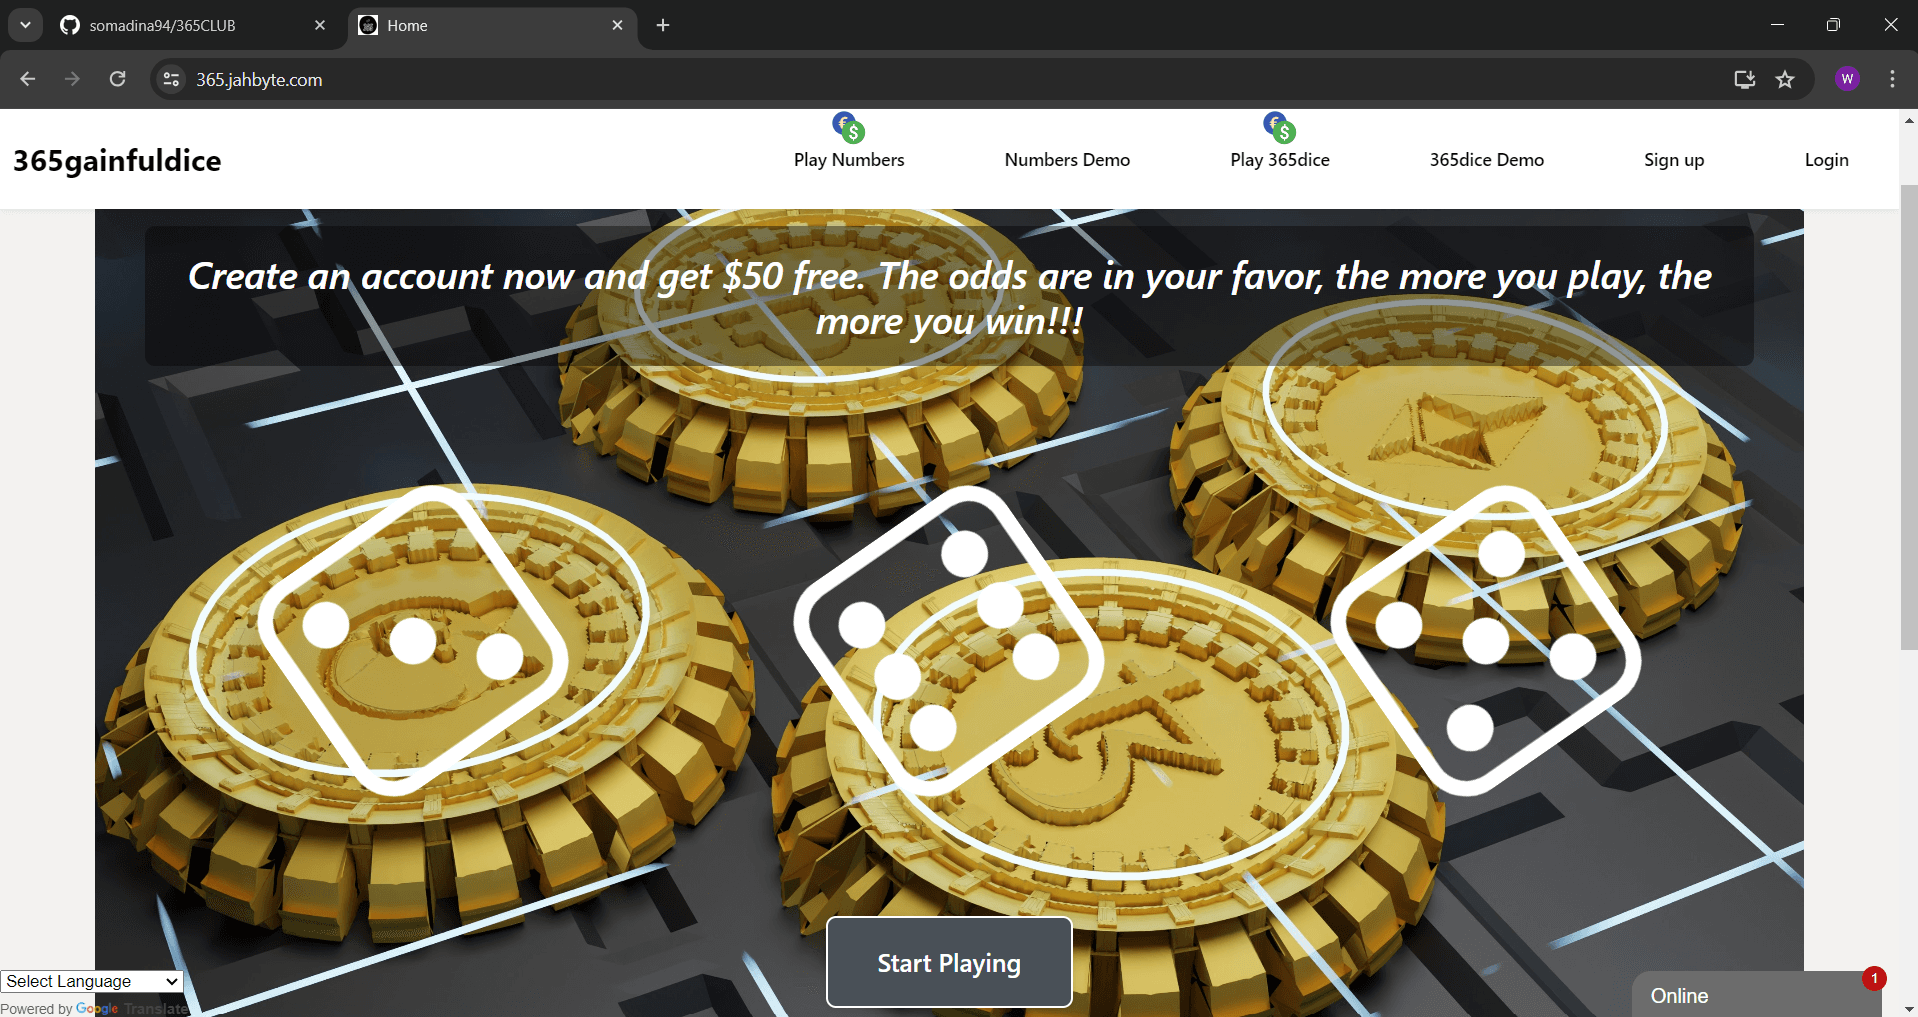Reload the page with the refresh icon
The width and height of the screenshot is (1918, 1017).
point(117,79)
